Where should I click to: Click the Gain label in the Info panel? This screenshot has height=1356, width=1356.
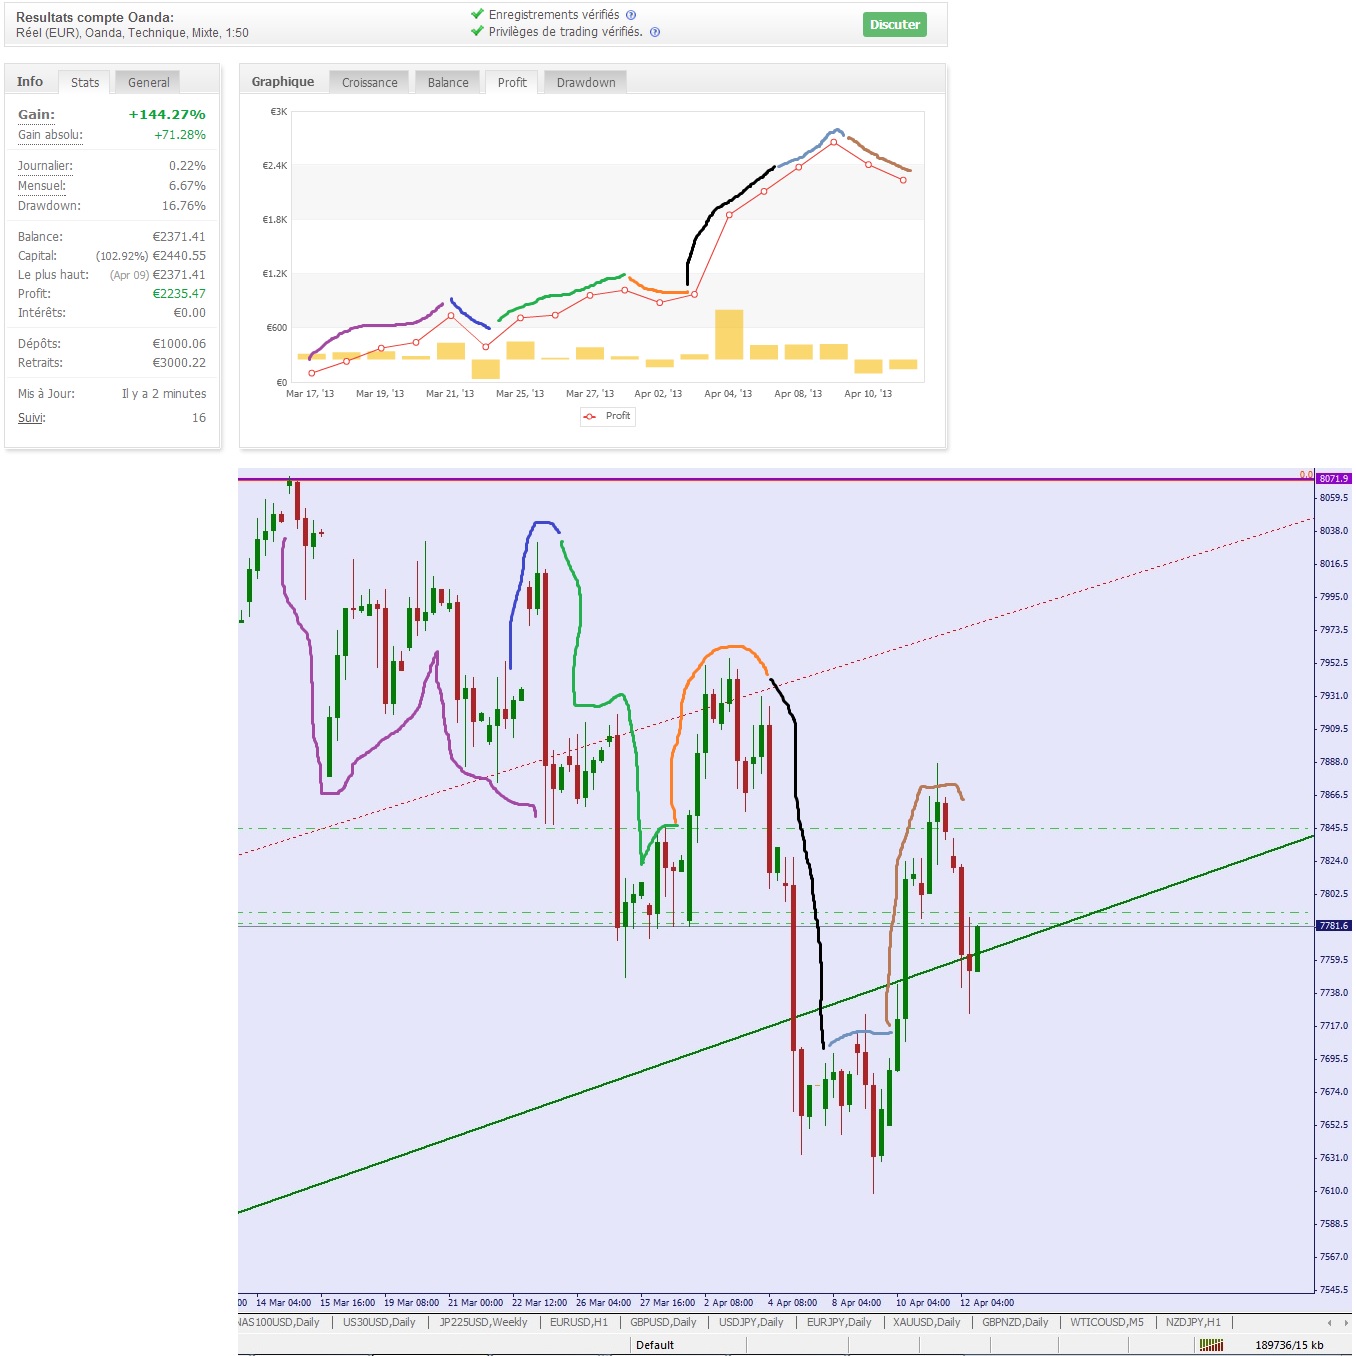(x=36, y=115)
